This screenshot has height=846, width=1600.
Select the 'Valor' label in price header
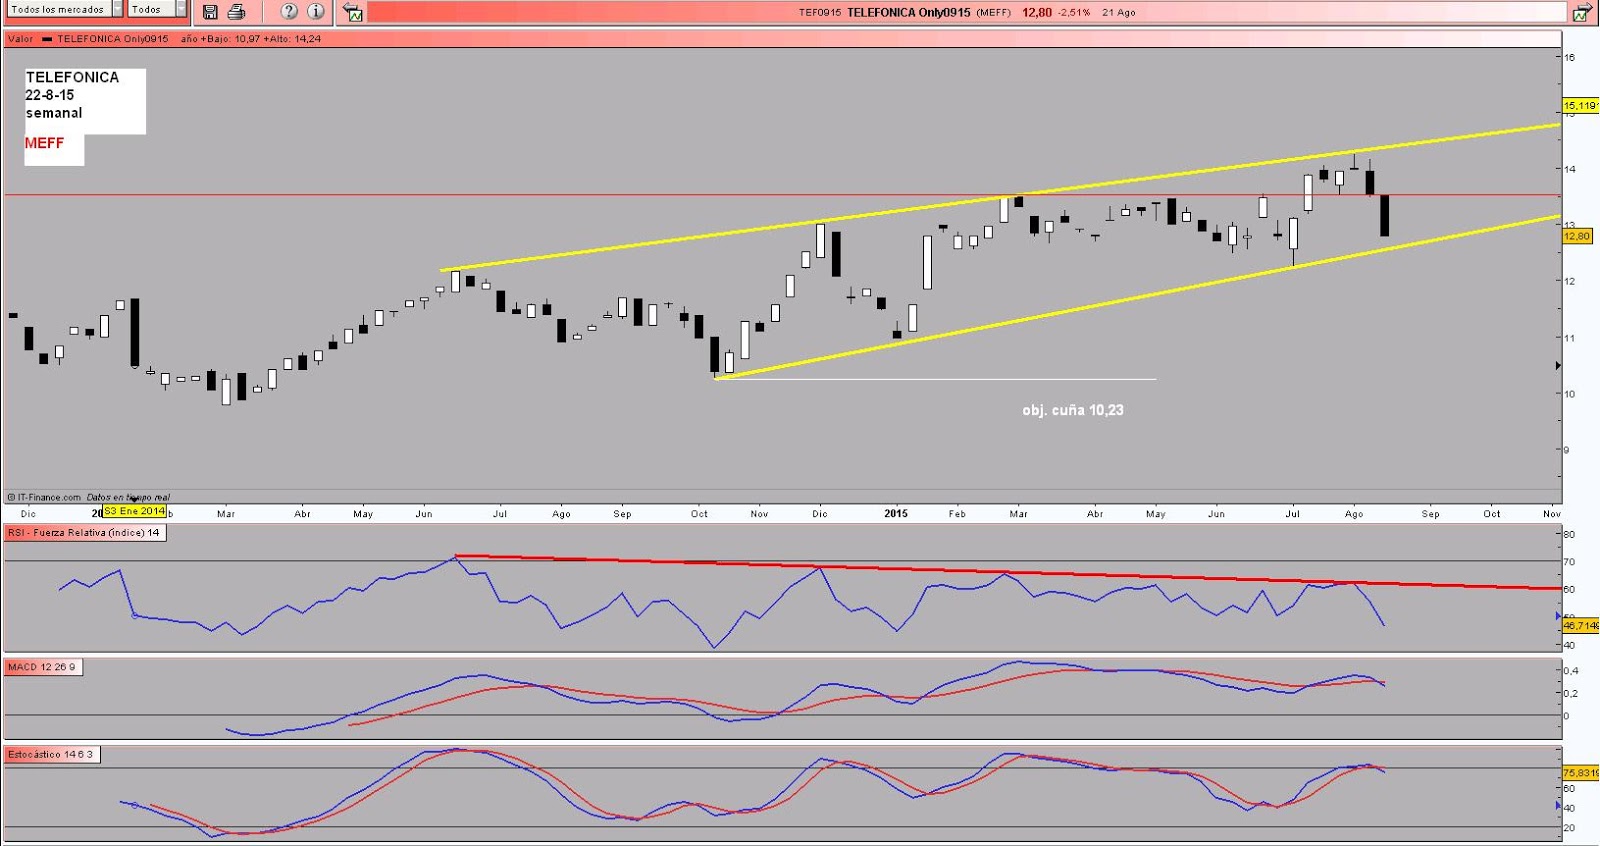click(20, 39)
